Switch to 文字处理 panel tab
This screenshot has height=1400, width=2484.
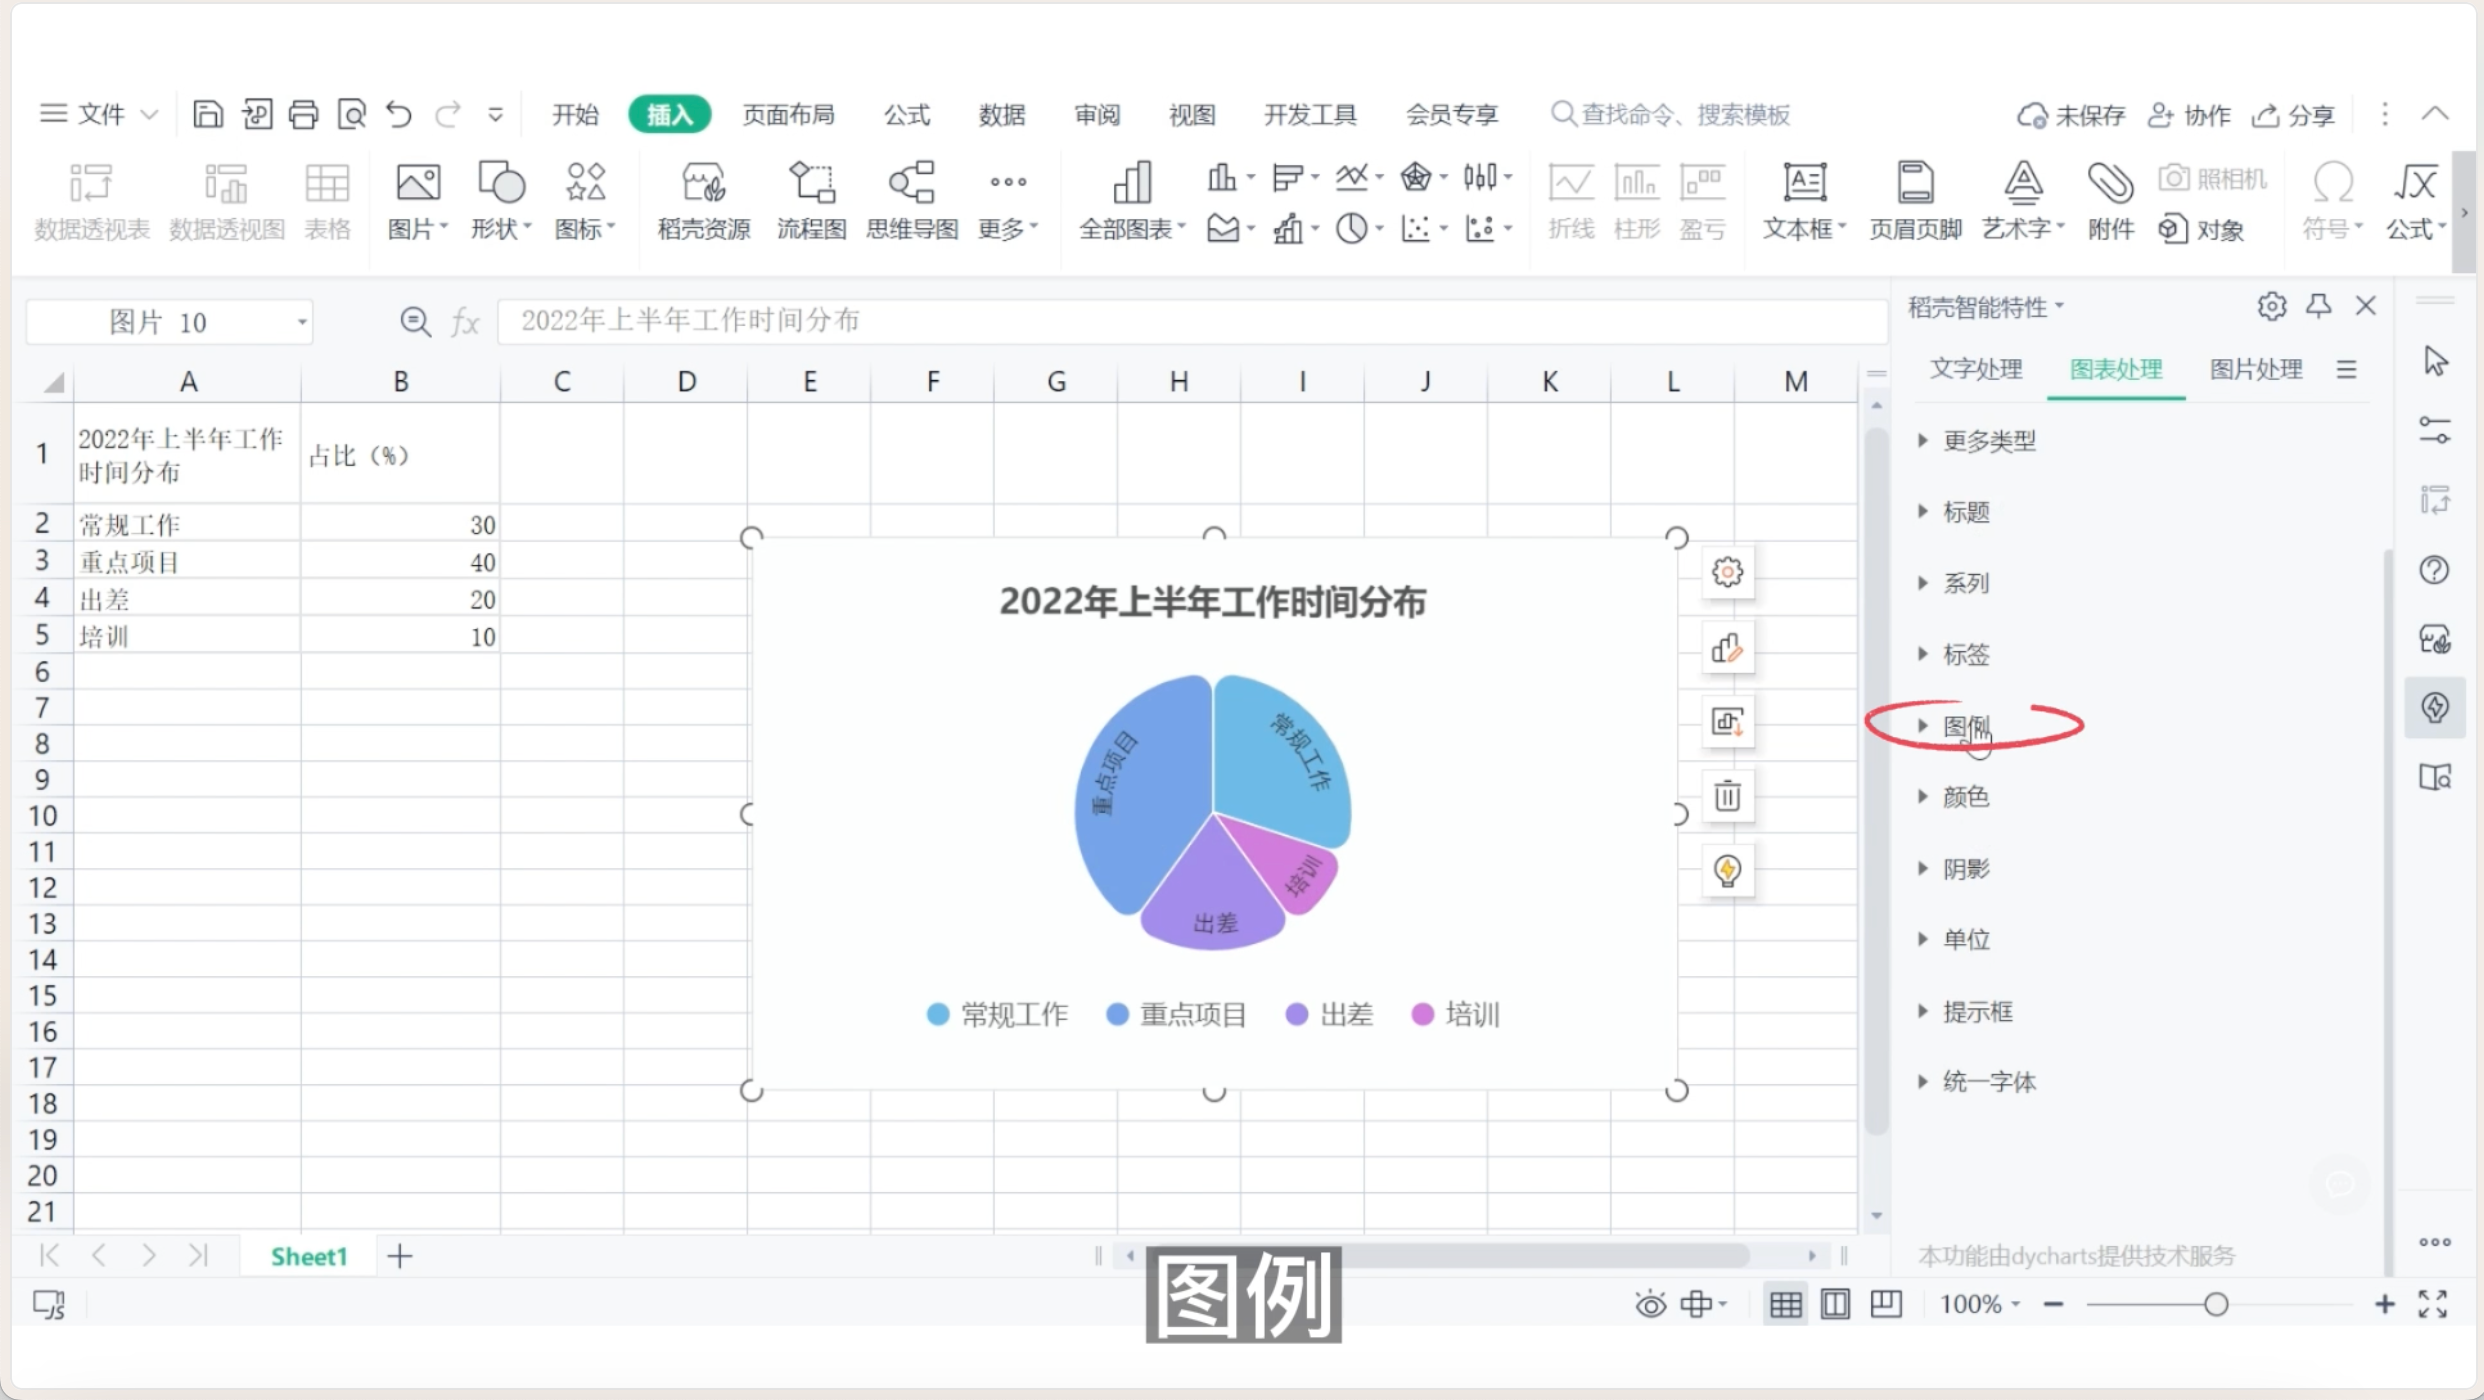(1976, 369)
